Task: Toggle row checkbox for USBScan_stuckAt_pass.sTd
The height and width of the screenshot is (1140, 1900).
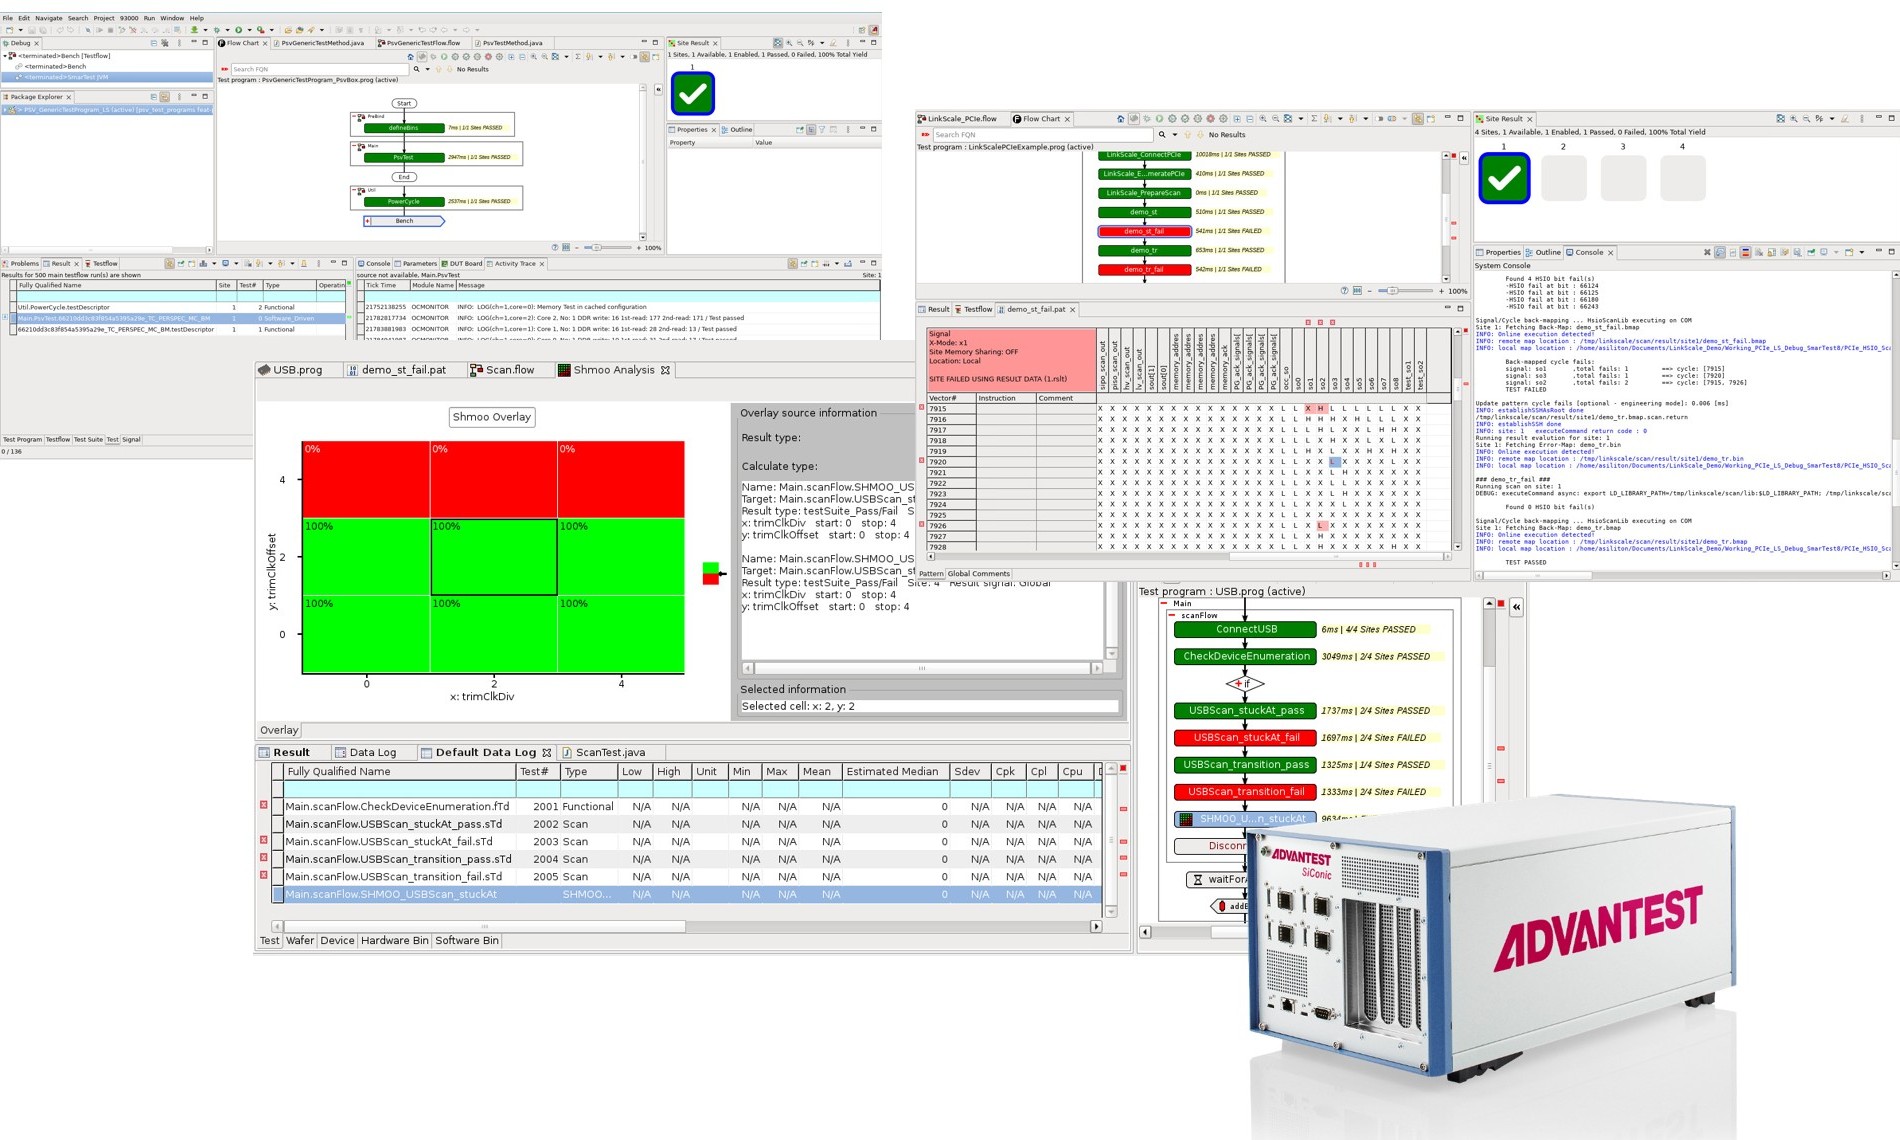Action: click(x=278, y=824)
